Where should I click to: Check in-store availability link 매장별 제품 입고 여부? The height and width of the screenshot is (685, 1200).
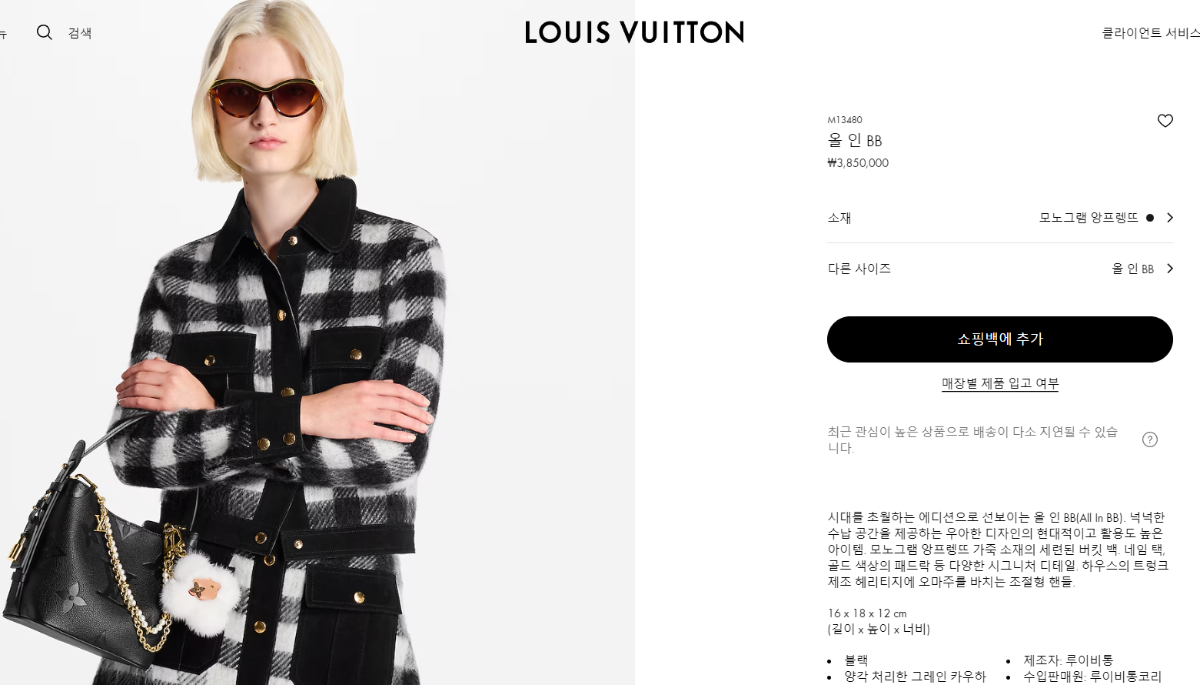coord(1000,383)
